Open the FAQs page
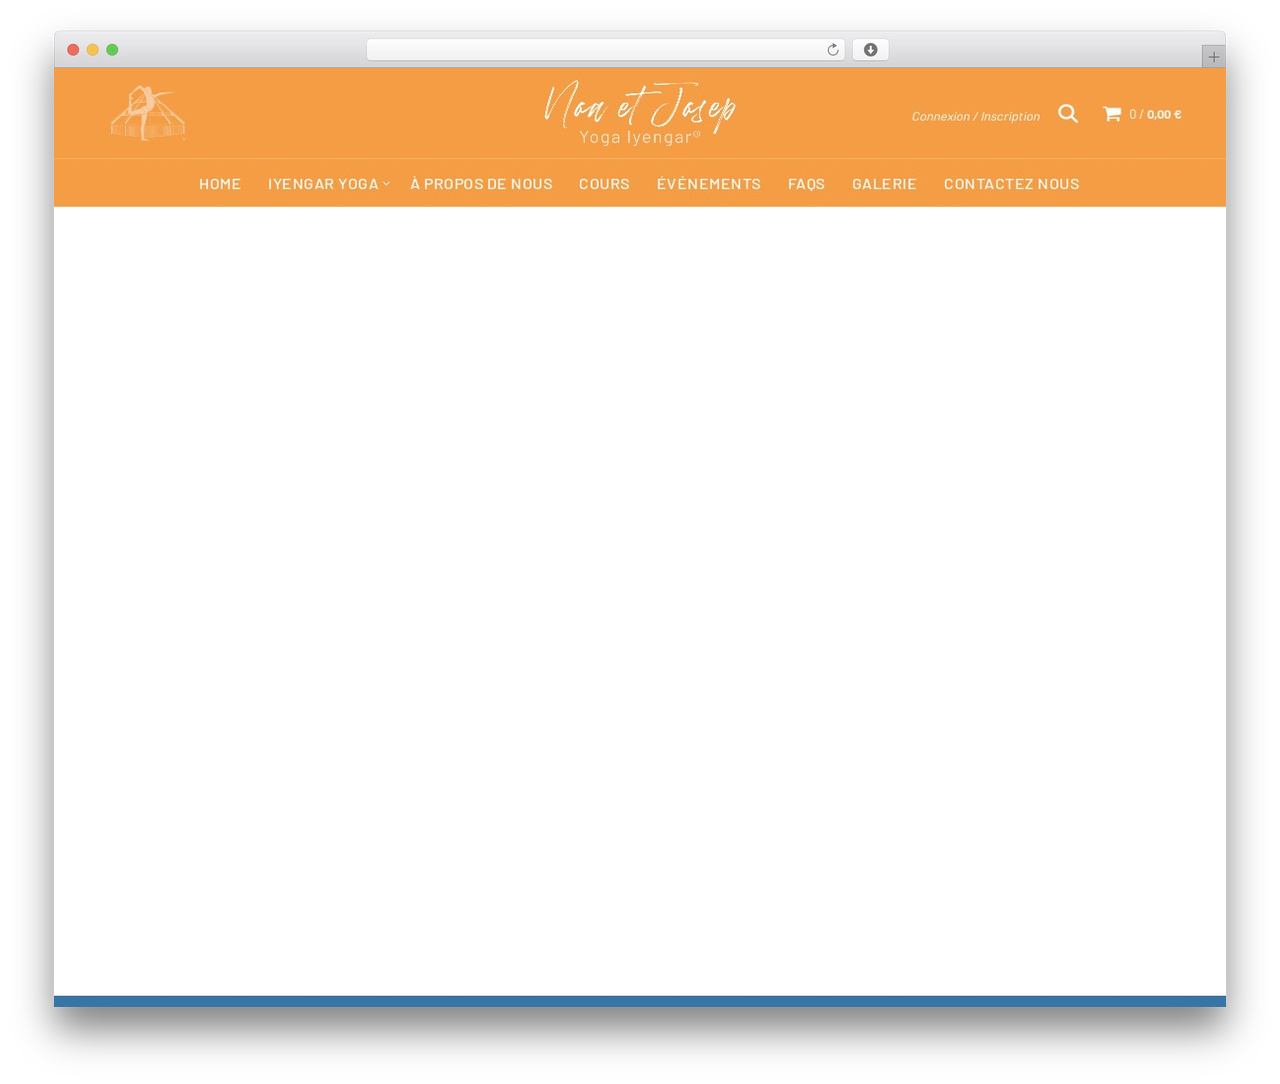Image resolution: width=1280 pixels, height=1084 pixels. (x=806, y=184)
